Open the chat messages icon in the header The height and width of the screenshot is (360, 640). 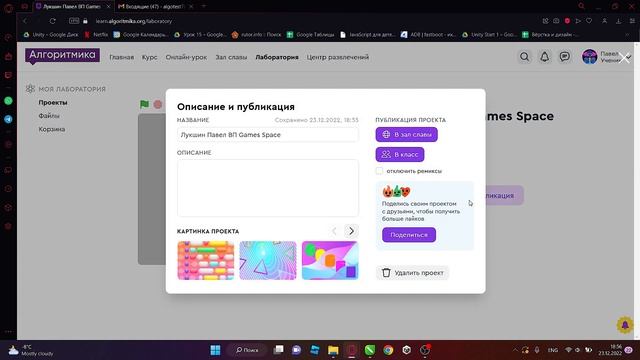[x=564, y=57]
